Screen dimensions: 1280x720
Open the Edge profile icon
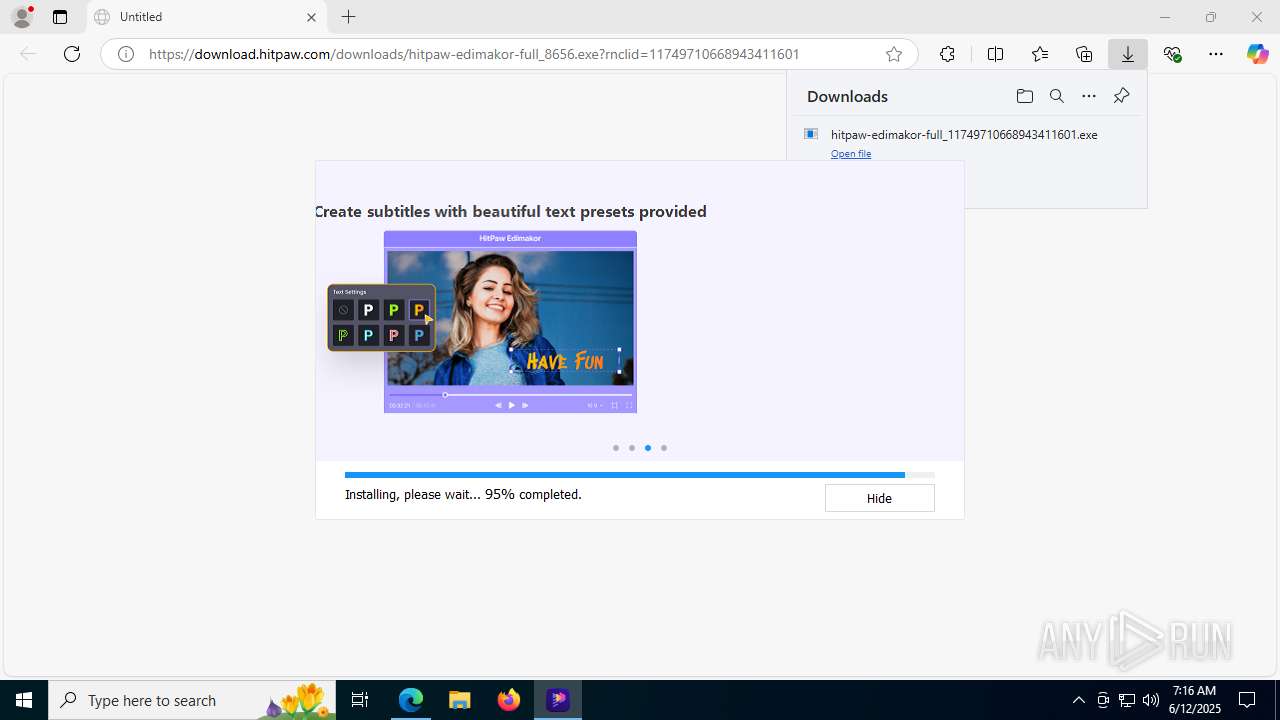22,17
